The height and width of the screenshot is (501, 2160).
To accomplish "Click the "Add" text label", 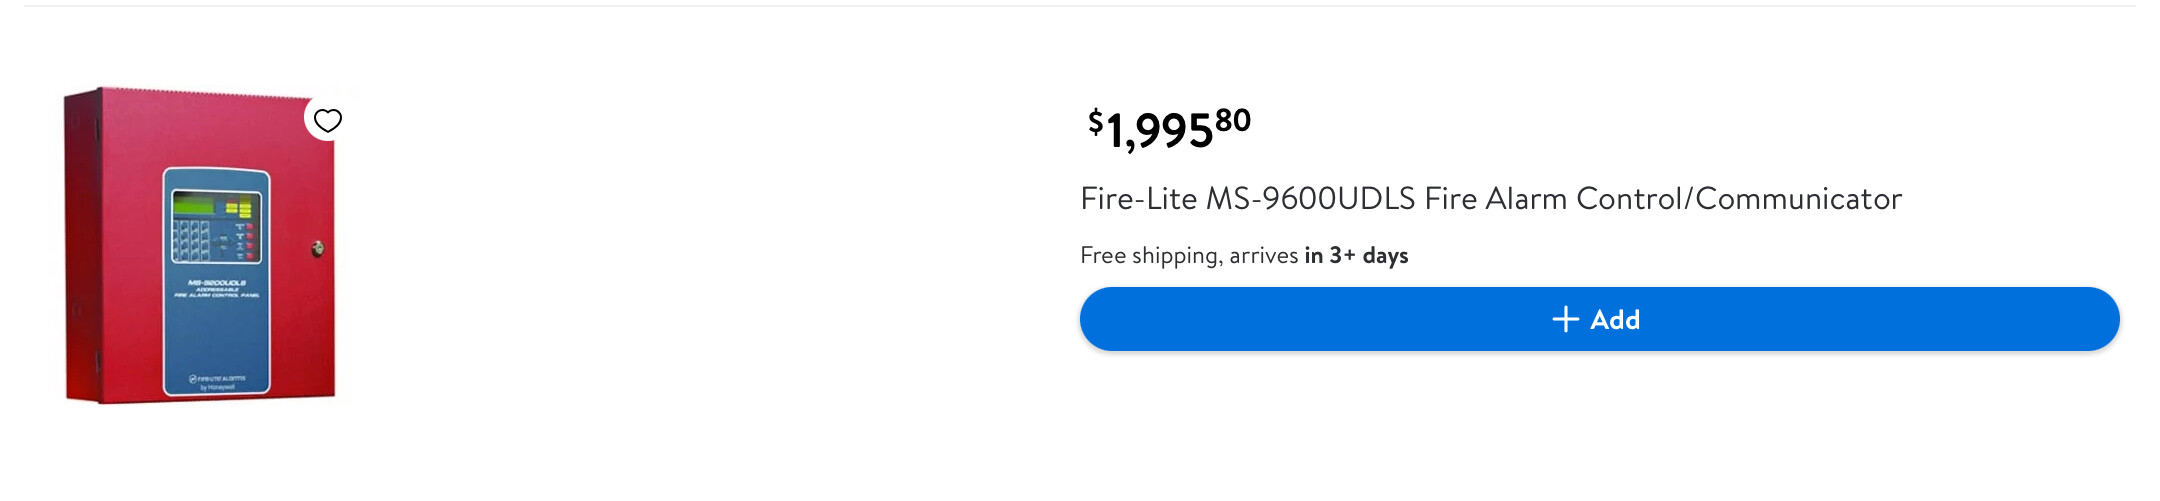I will [1615, 320].
